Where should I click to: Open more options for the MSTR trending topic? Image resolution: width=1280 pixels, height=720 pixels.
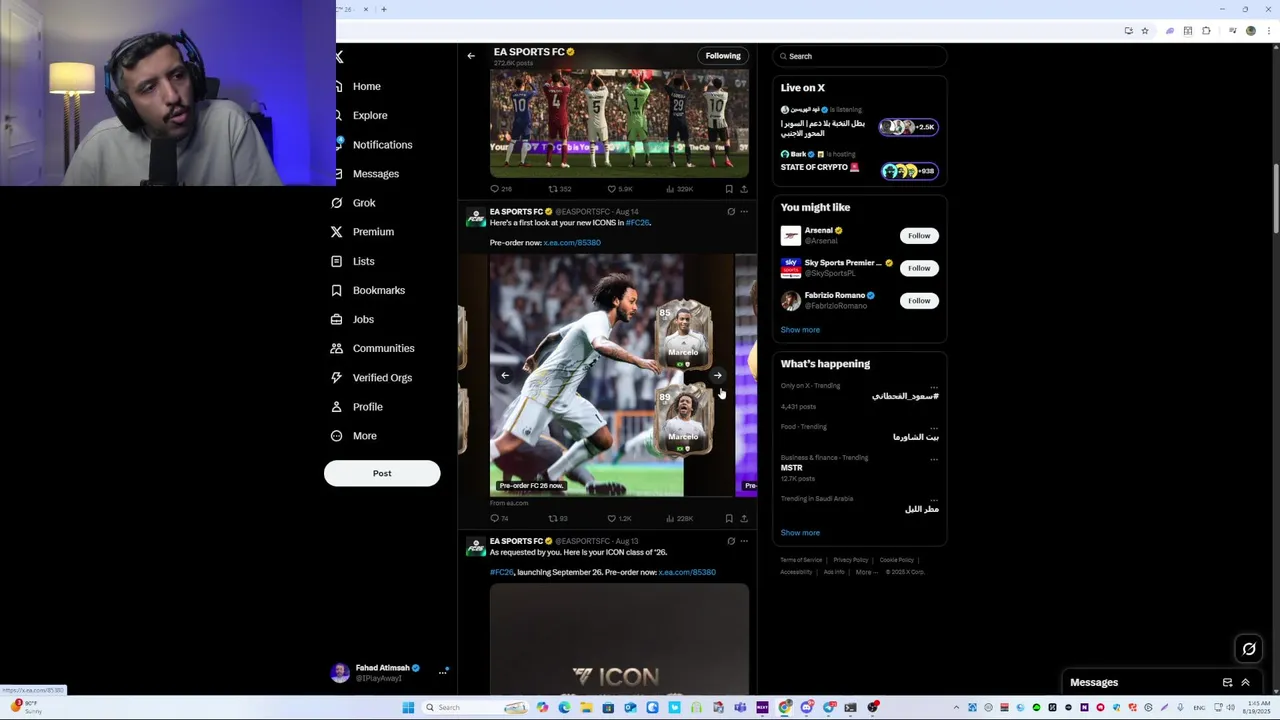tap(934, 458)
